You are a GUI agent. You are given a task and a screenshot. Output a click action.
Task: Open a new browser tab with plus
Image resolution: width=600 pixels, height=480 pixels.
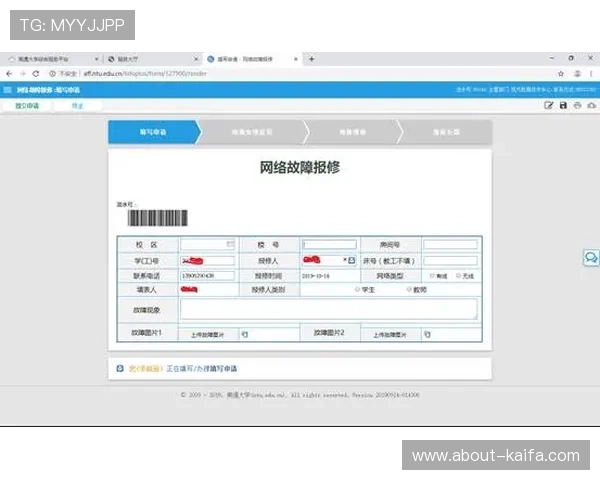(x=312, y=59)
